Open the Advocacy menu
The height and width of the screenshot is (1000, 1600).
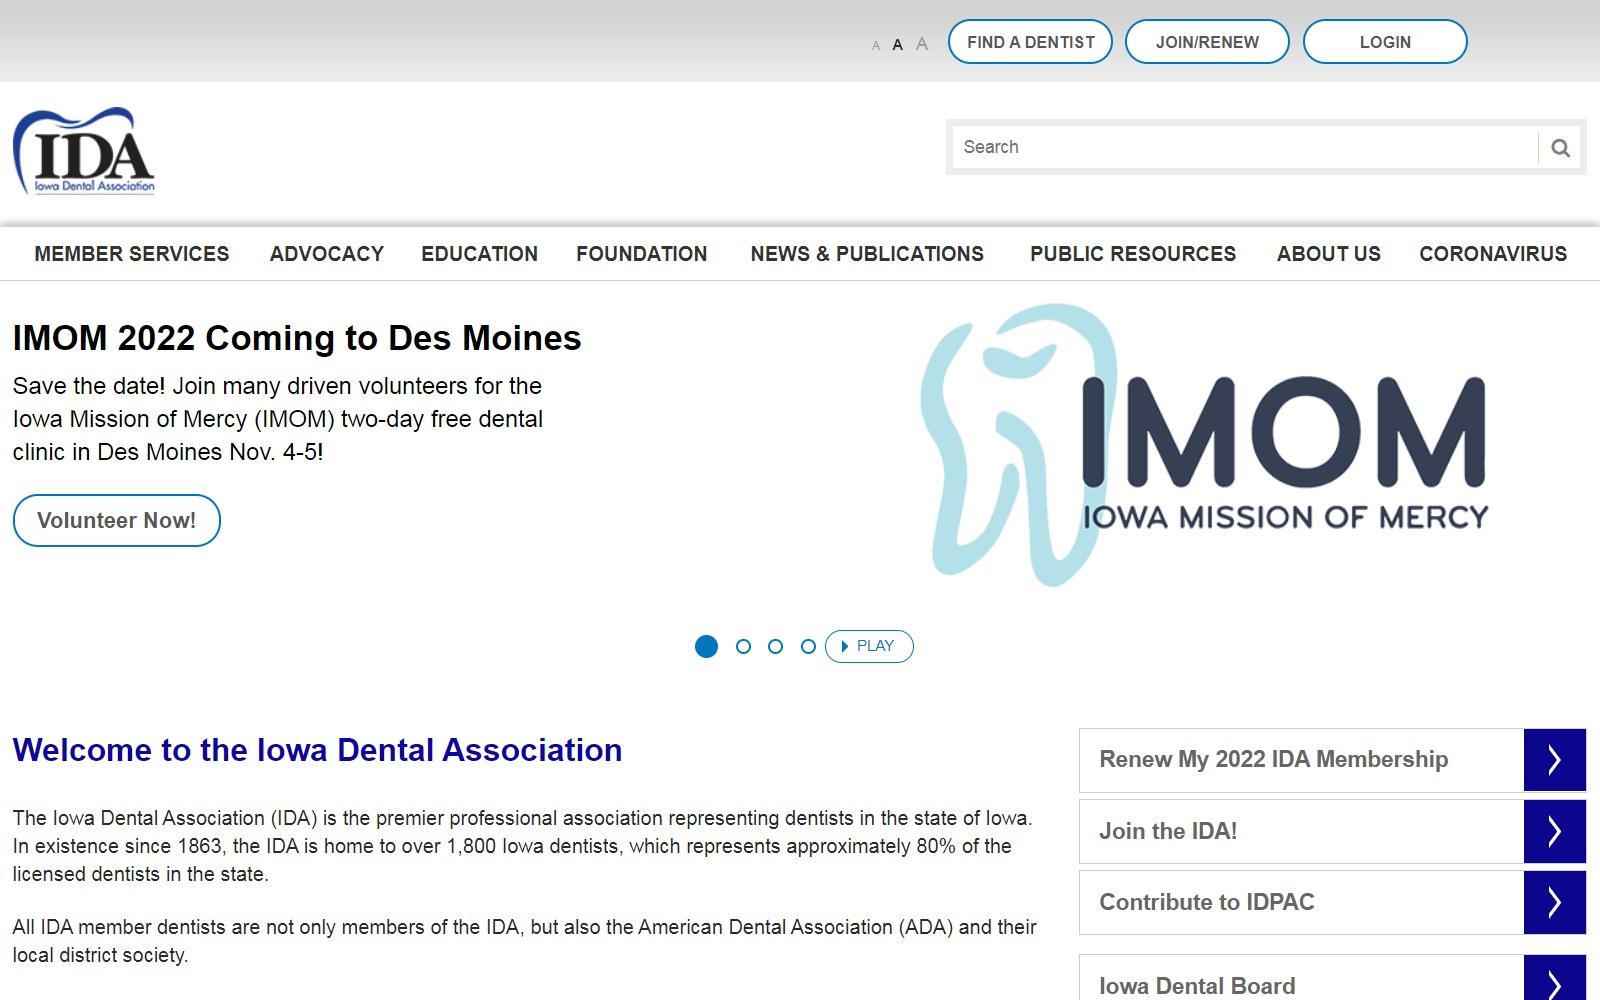(327, 254)
